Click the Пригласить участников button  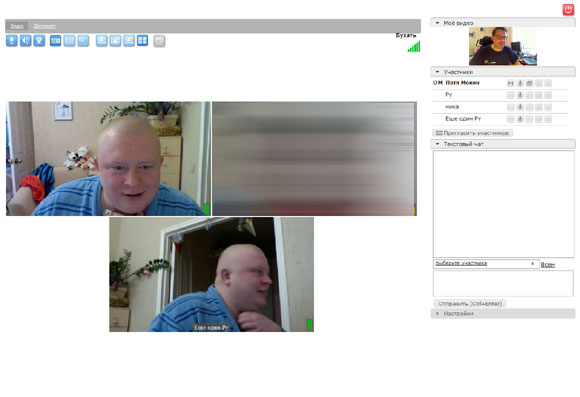pyautogui.click(x=472, y=133)
